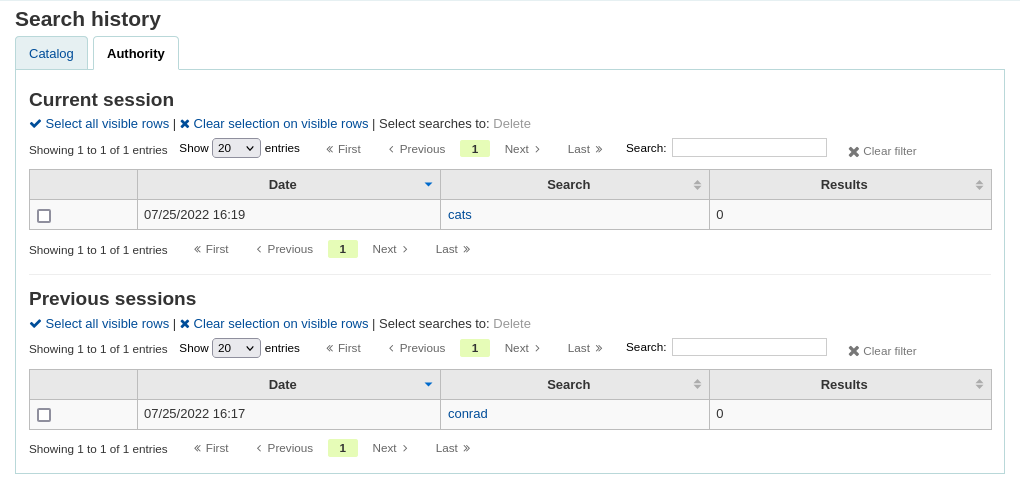Click sort icon on Current session Results column
Screen dimensions: 1020x485
tap(979, 185)
